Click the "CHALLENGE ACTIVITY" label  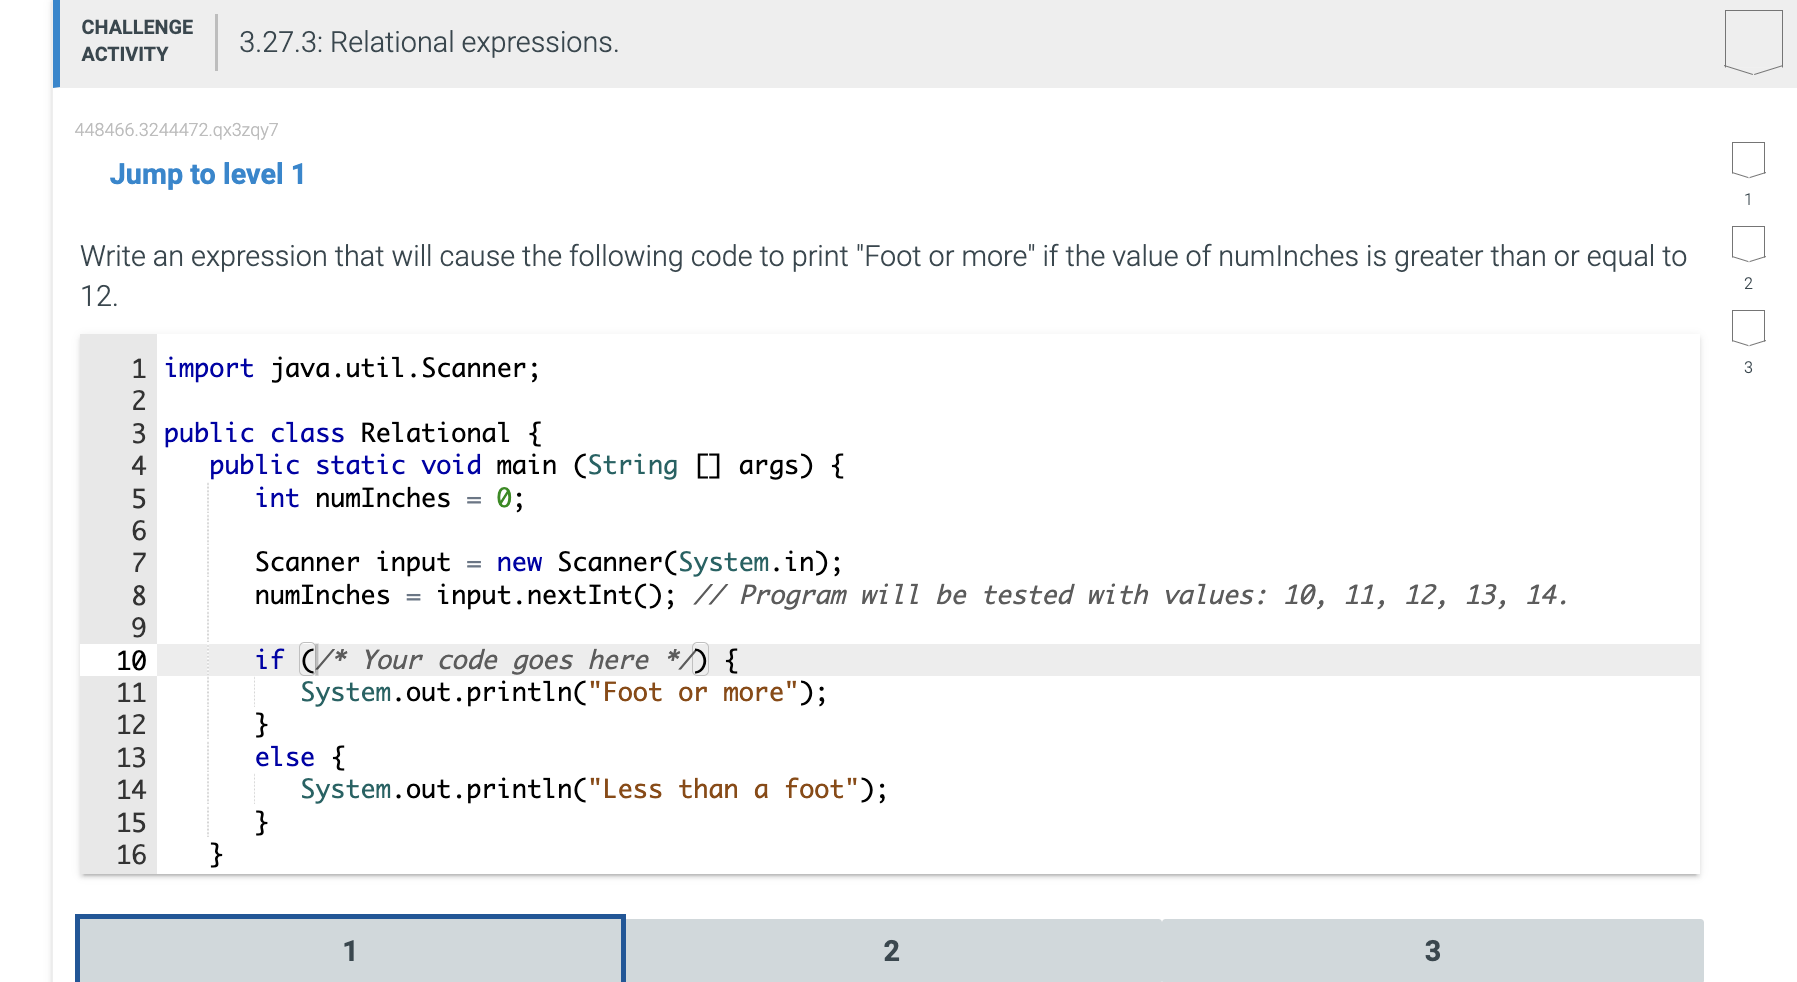click(x=136, y=40)
